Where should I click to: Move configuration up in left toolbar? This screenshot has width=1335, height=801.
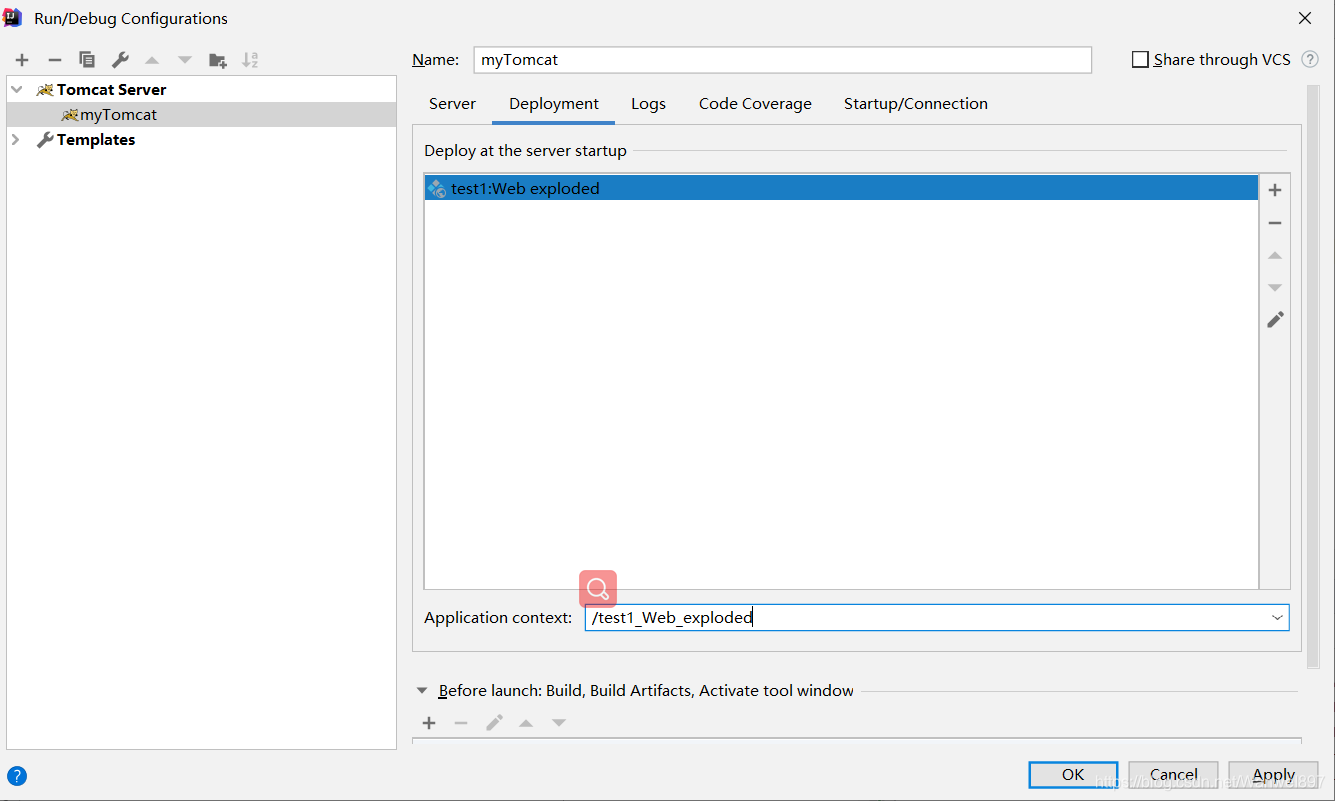click(152, 60)
